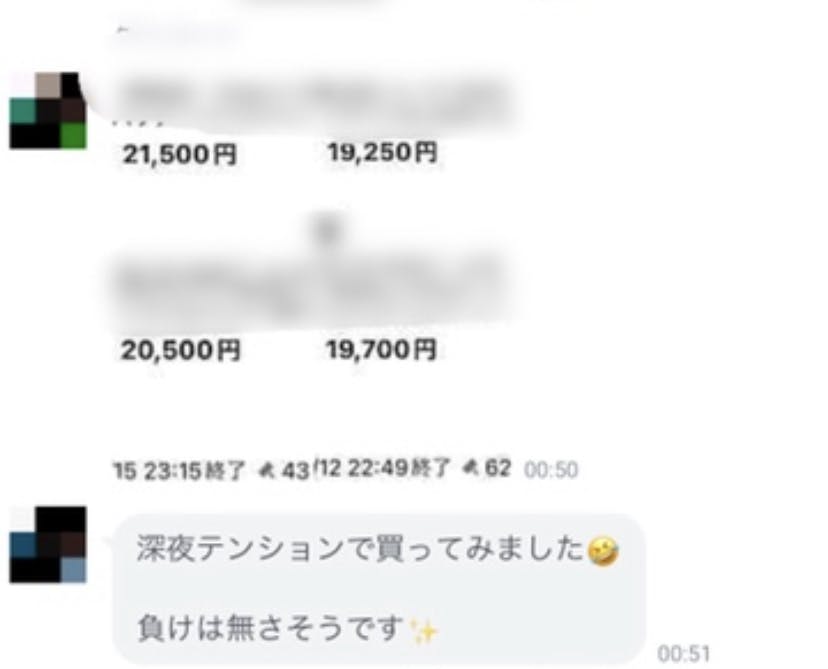Tap the 00:51 message timestamp
The image size is (828, 669).
tap(684, 654)
